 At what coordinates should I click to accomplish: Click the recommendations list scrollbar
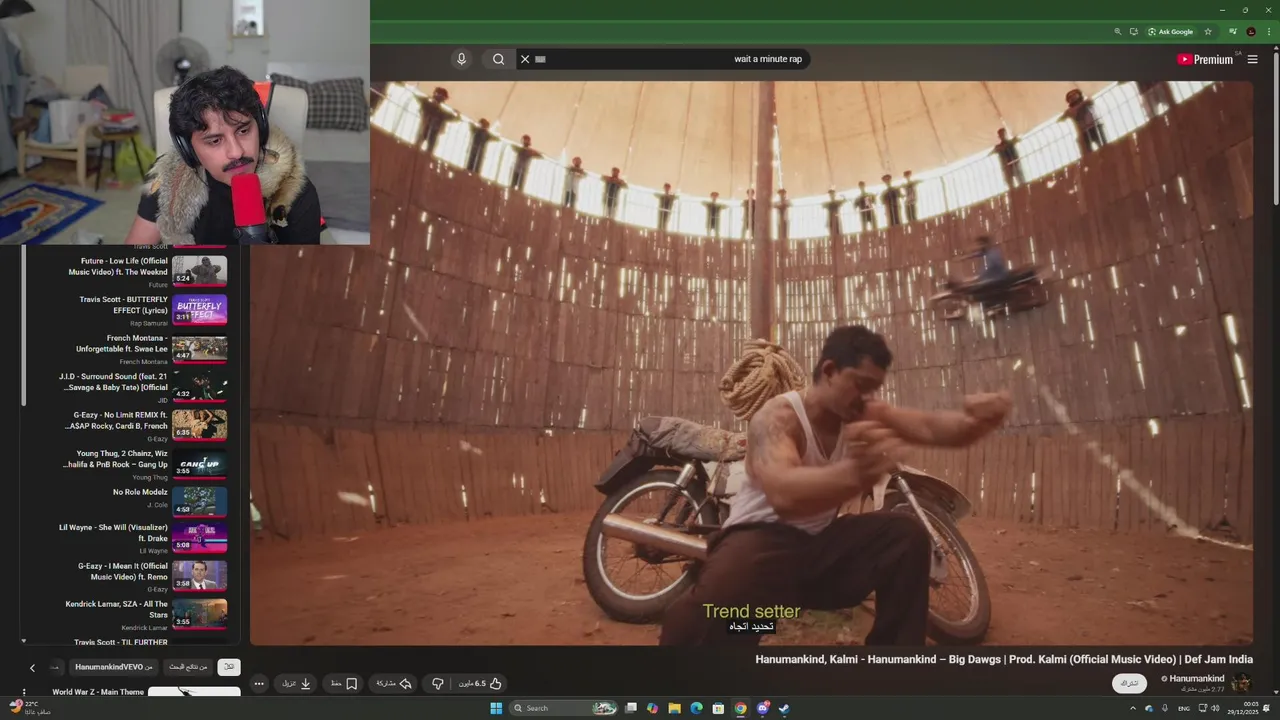24,325
